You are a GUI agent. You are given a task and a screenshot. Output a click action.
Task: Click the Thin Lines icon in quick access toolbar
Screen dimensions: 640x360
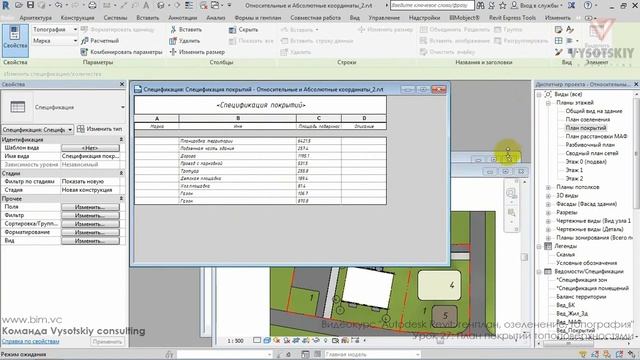(x=189, y=5)
